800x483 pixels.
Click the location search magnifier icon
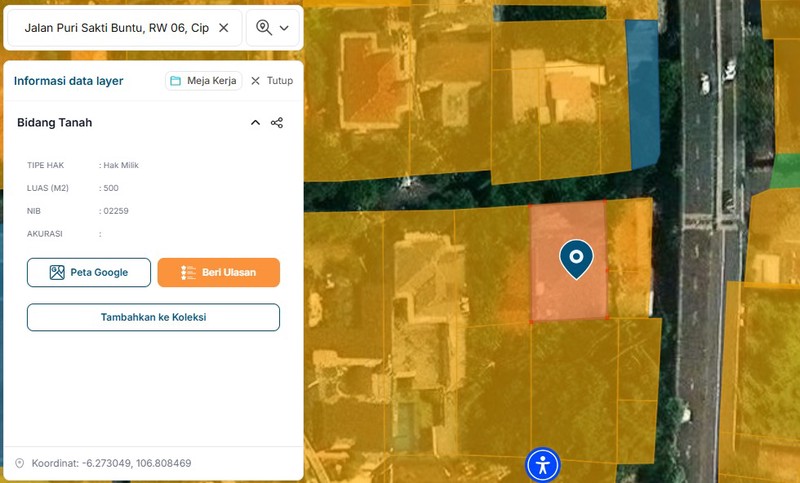tap(264, 28)
